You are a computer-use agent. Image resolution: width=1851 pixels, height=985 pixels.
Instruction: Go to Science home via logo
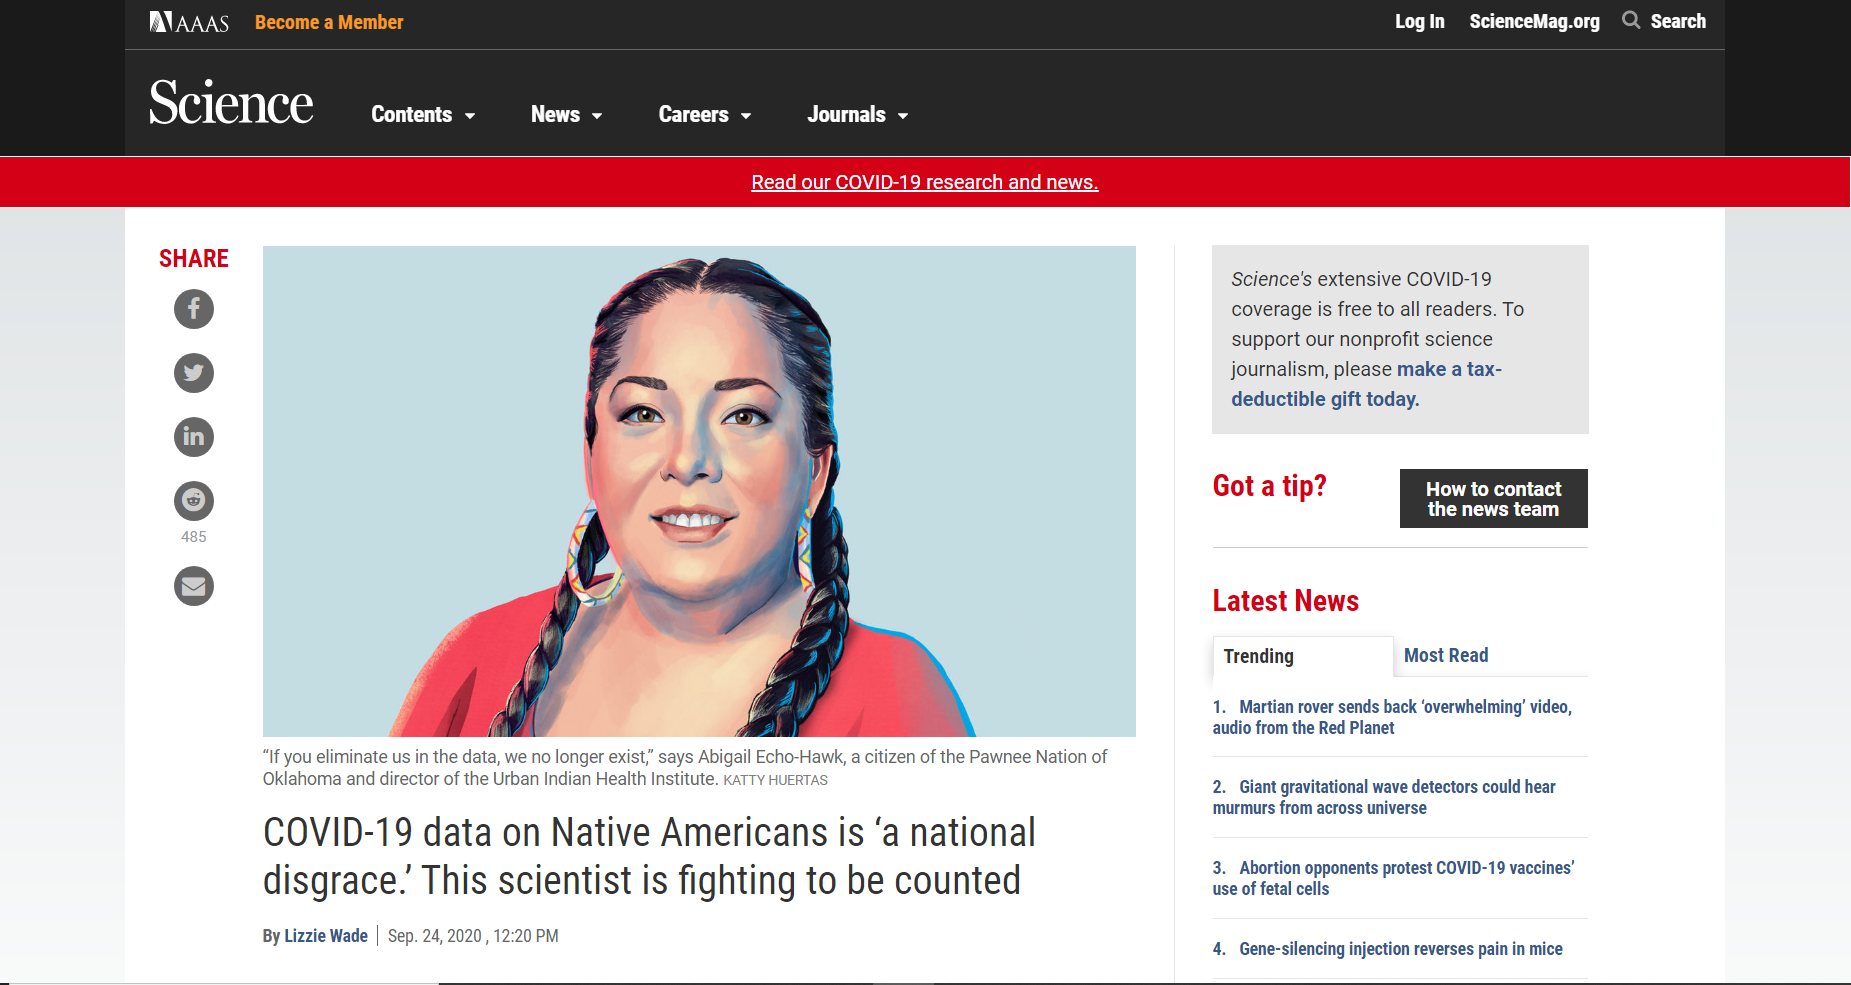[x=231, y=103]
